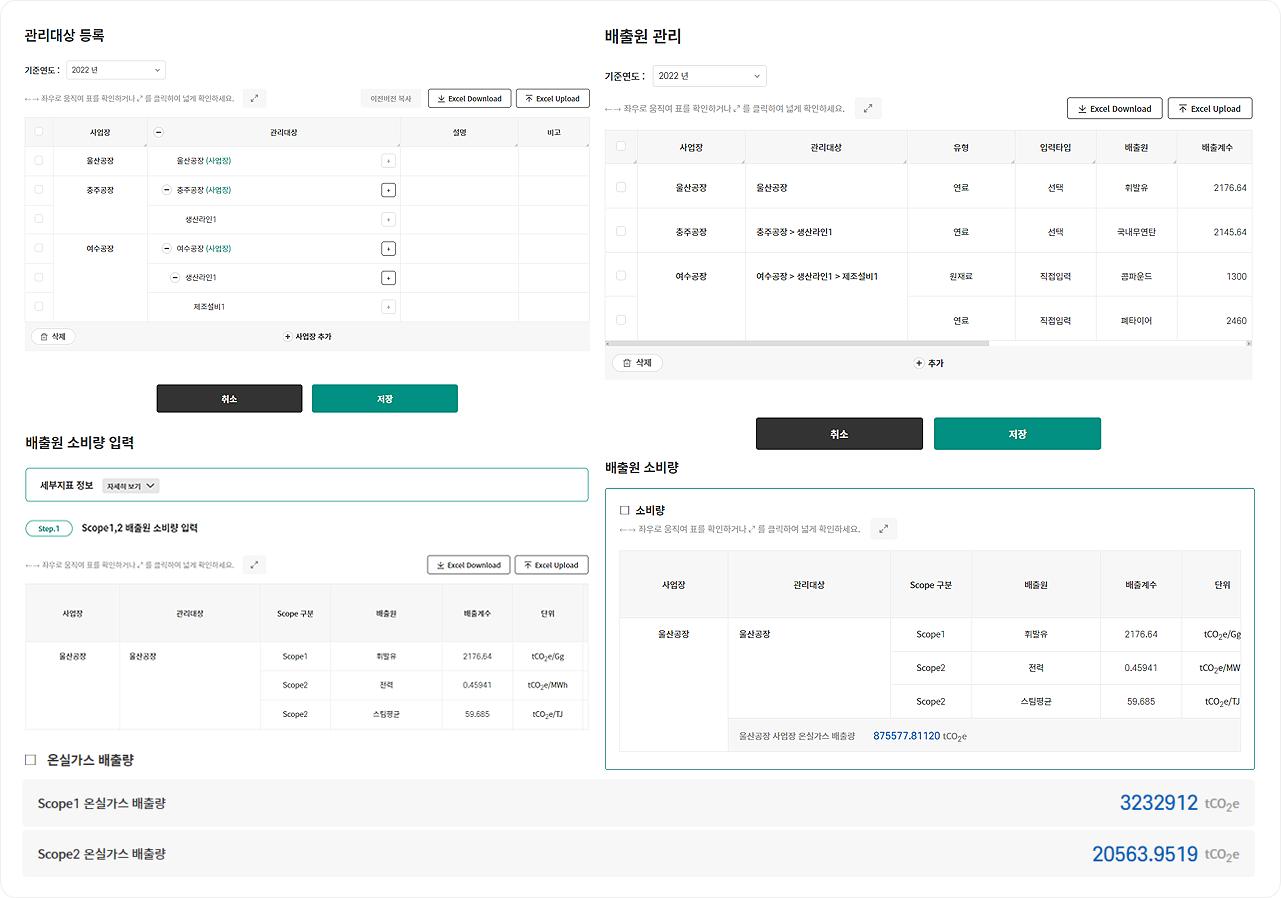Screen dimensions: 1281x898
Task: Click the value 875577.81120
Action: (x=906, y=736)
